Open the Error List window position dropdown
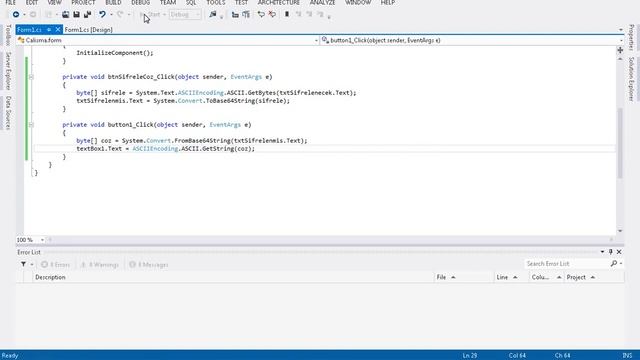The height and width of the screenshot is (360, 640). click(x=602, y=252)
